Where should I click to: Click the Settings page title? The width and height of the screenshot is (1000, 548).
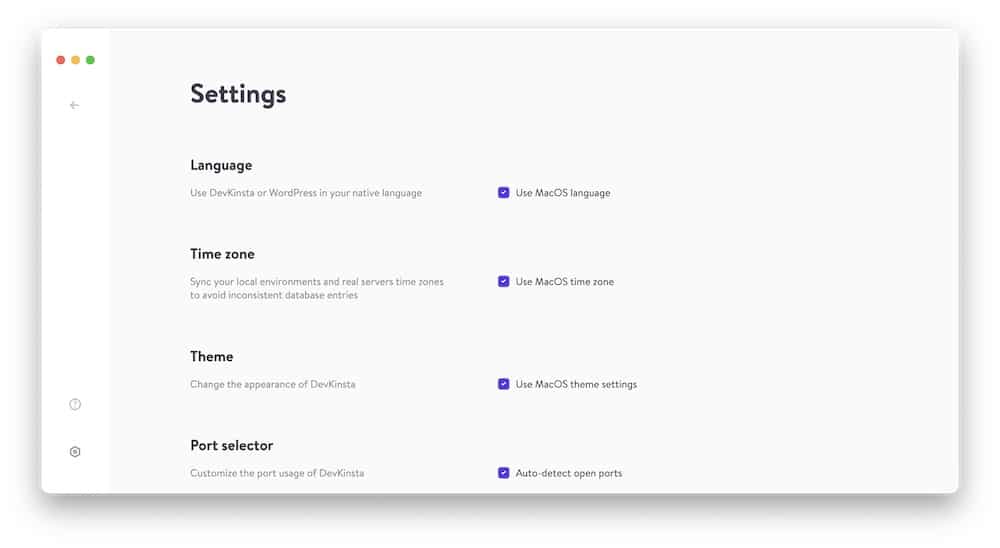coord(239,94)
